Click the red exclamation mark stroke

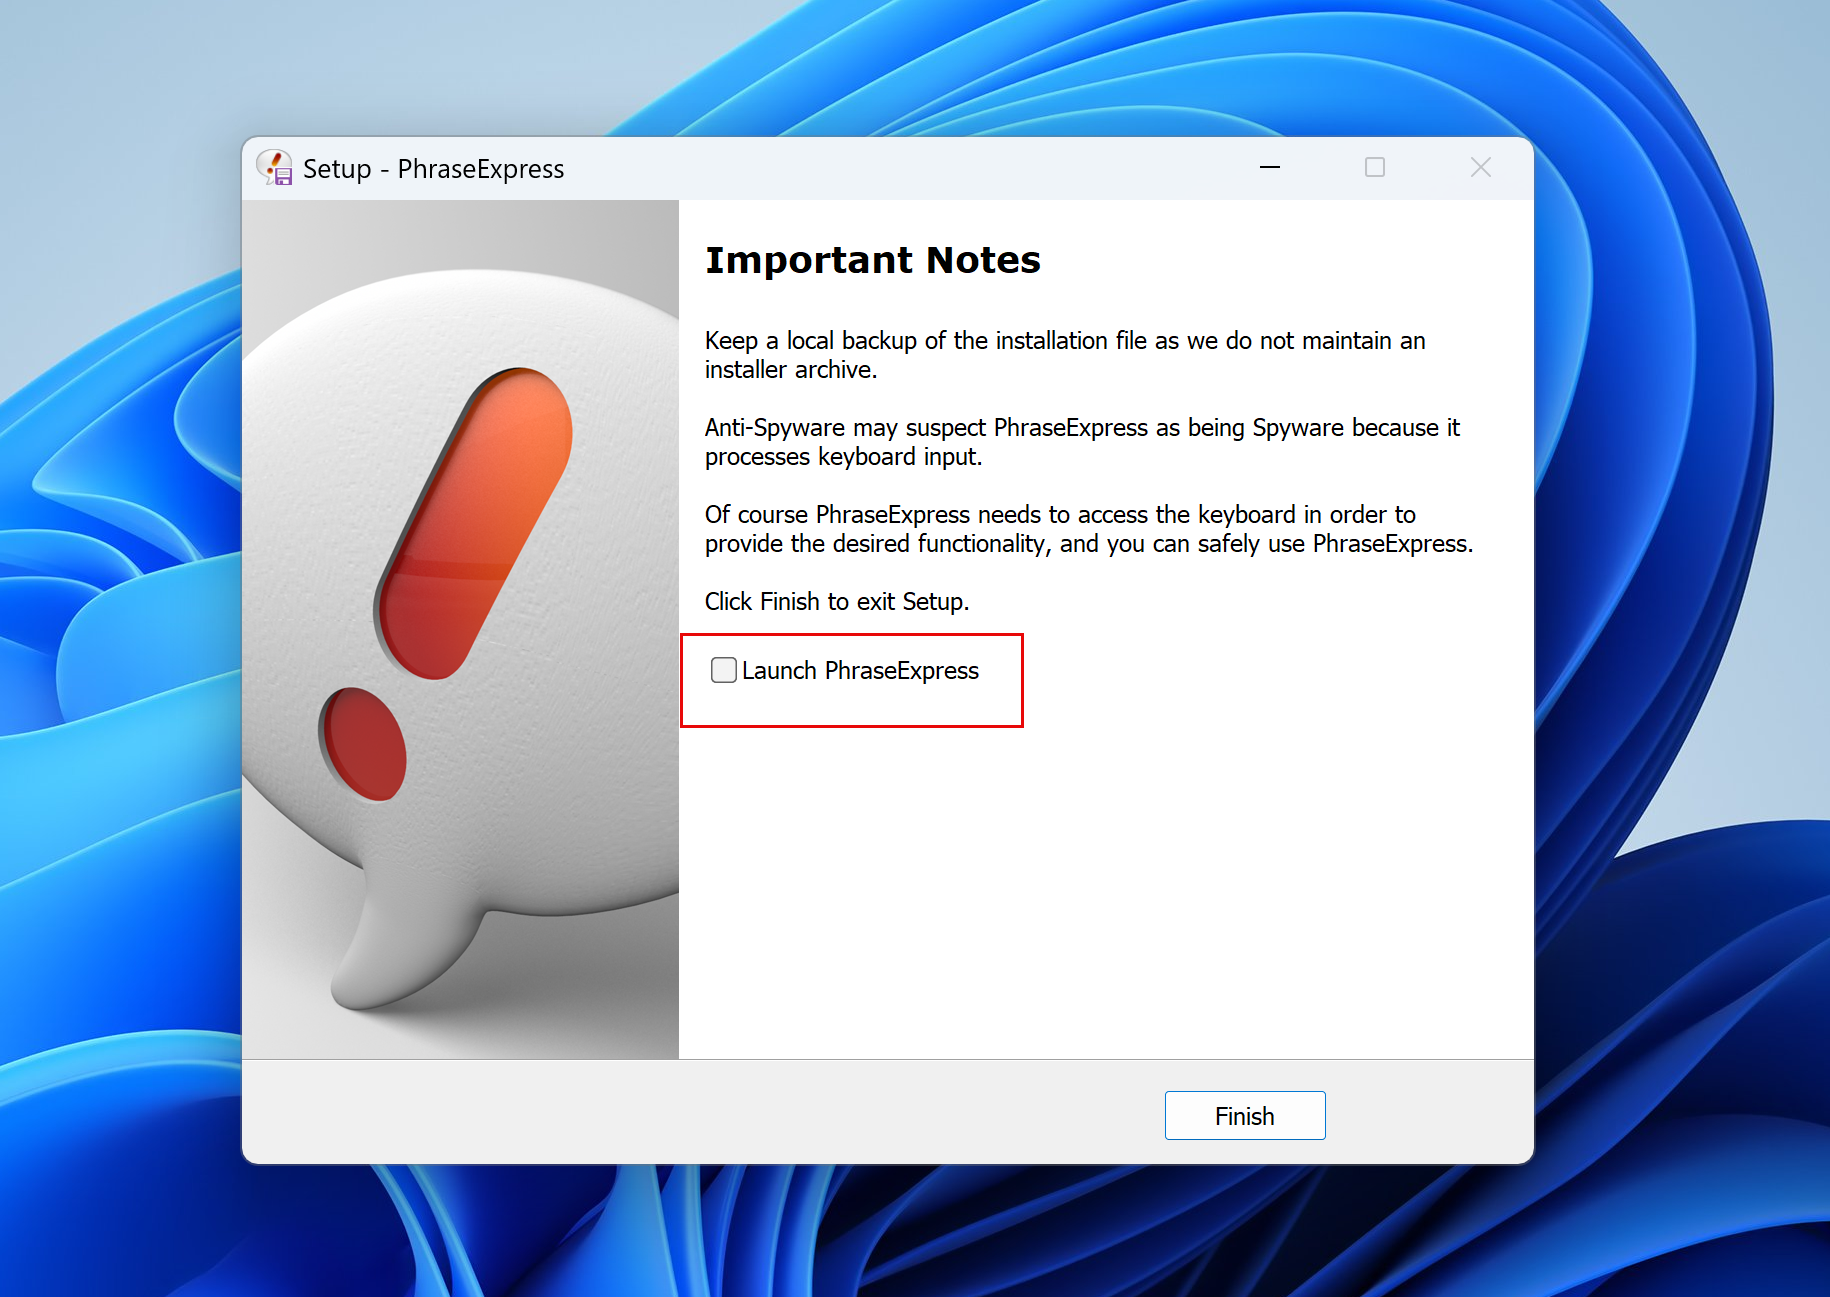[x=475, y=520]
